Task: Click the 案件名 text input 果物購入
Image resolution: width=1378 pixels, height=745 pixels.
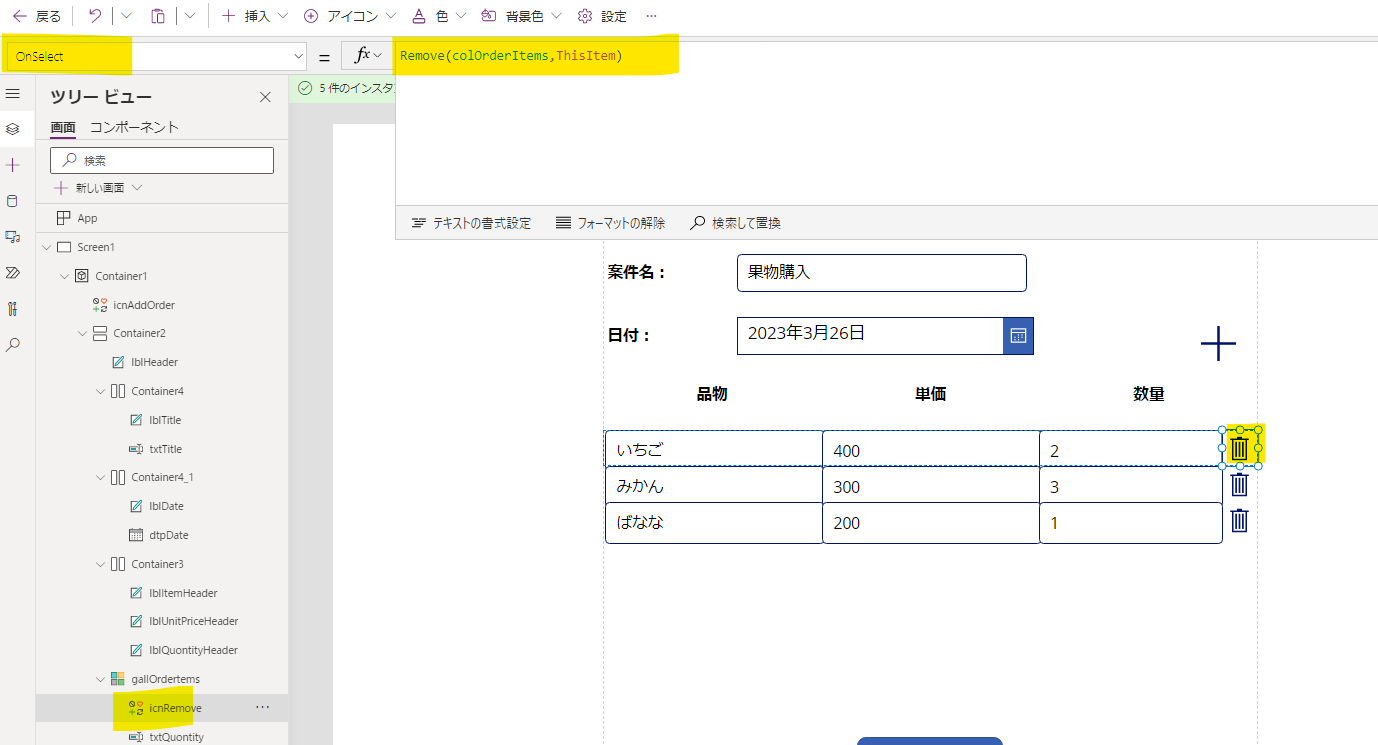Action: pyautogui.click(x=881, y=273)
